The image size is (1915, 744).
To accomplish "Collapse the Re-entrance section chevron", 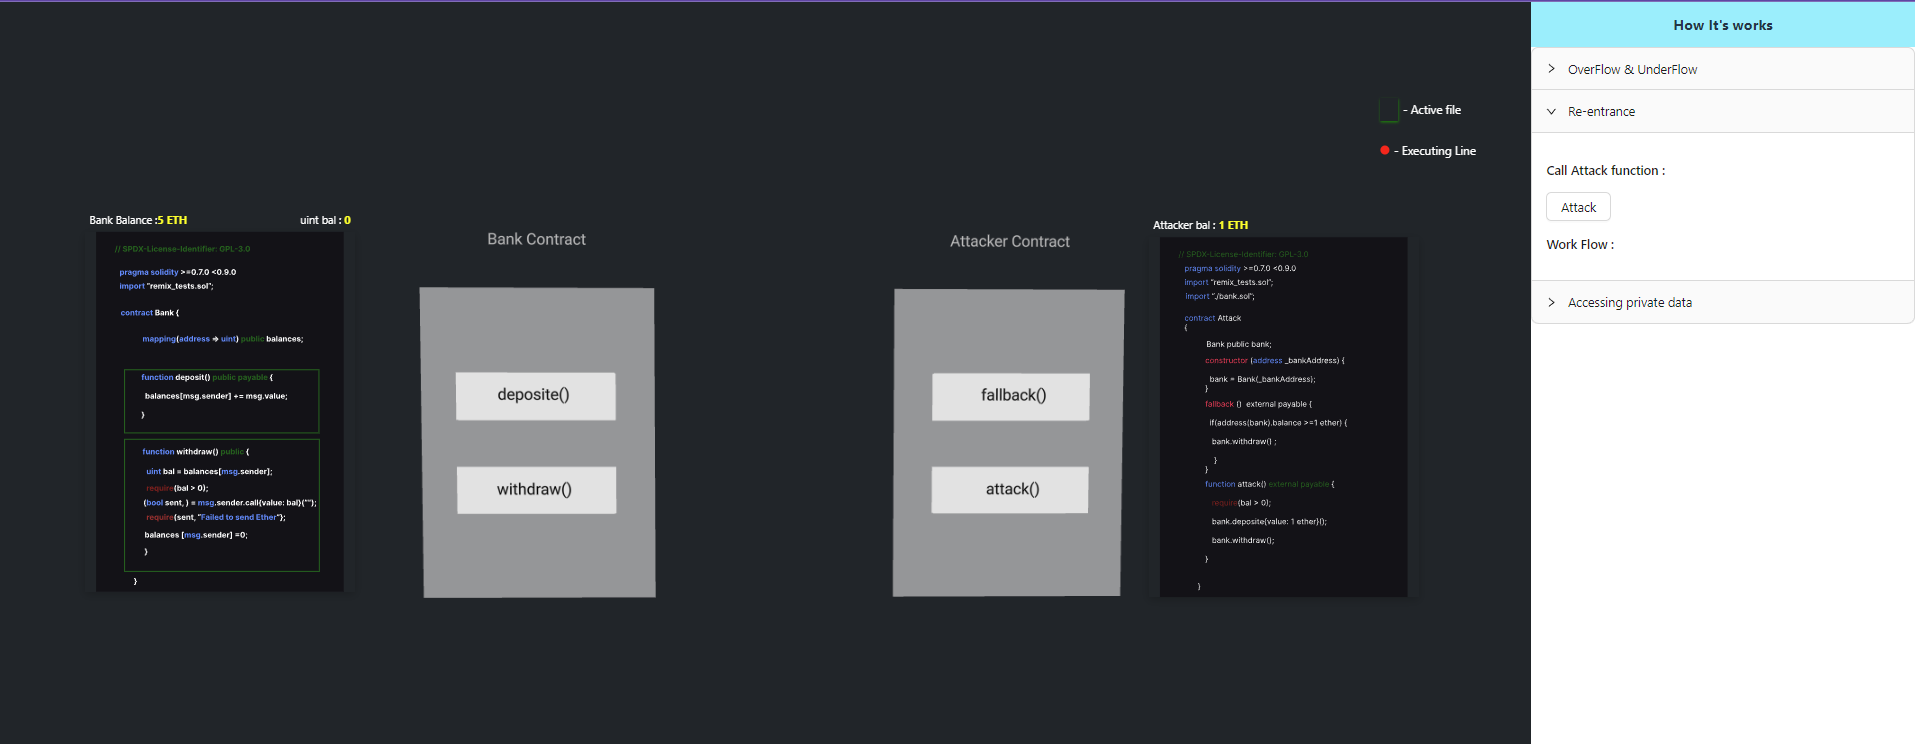I will click(x=1551, y=112).
